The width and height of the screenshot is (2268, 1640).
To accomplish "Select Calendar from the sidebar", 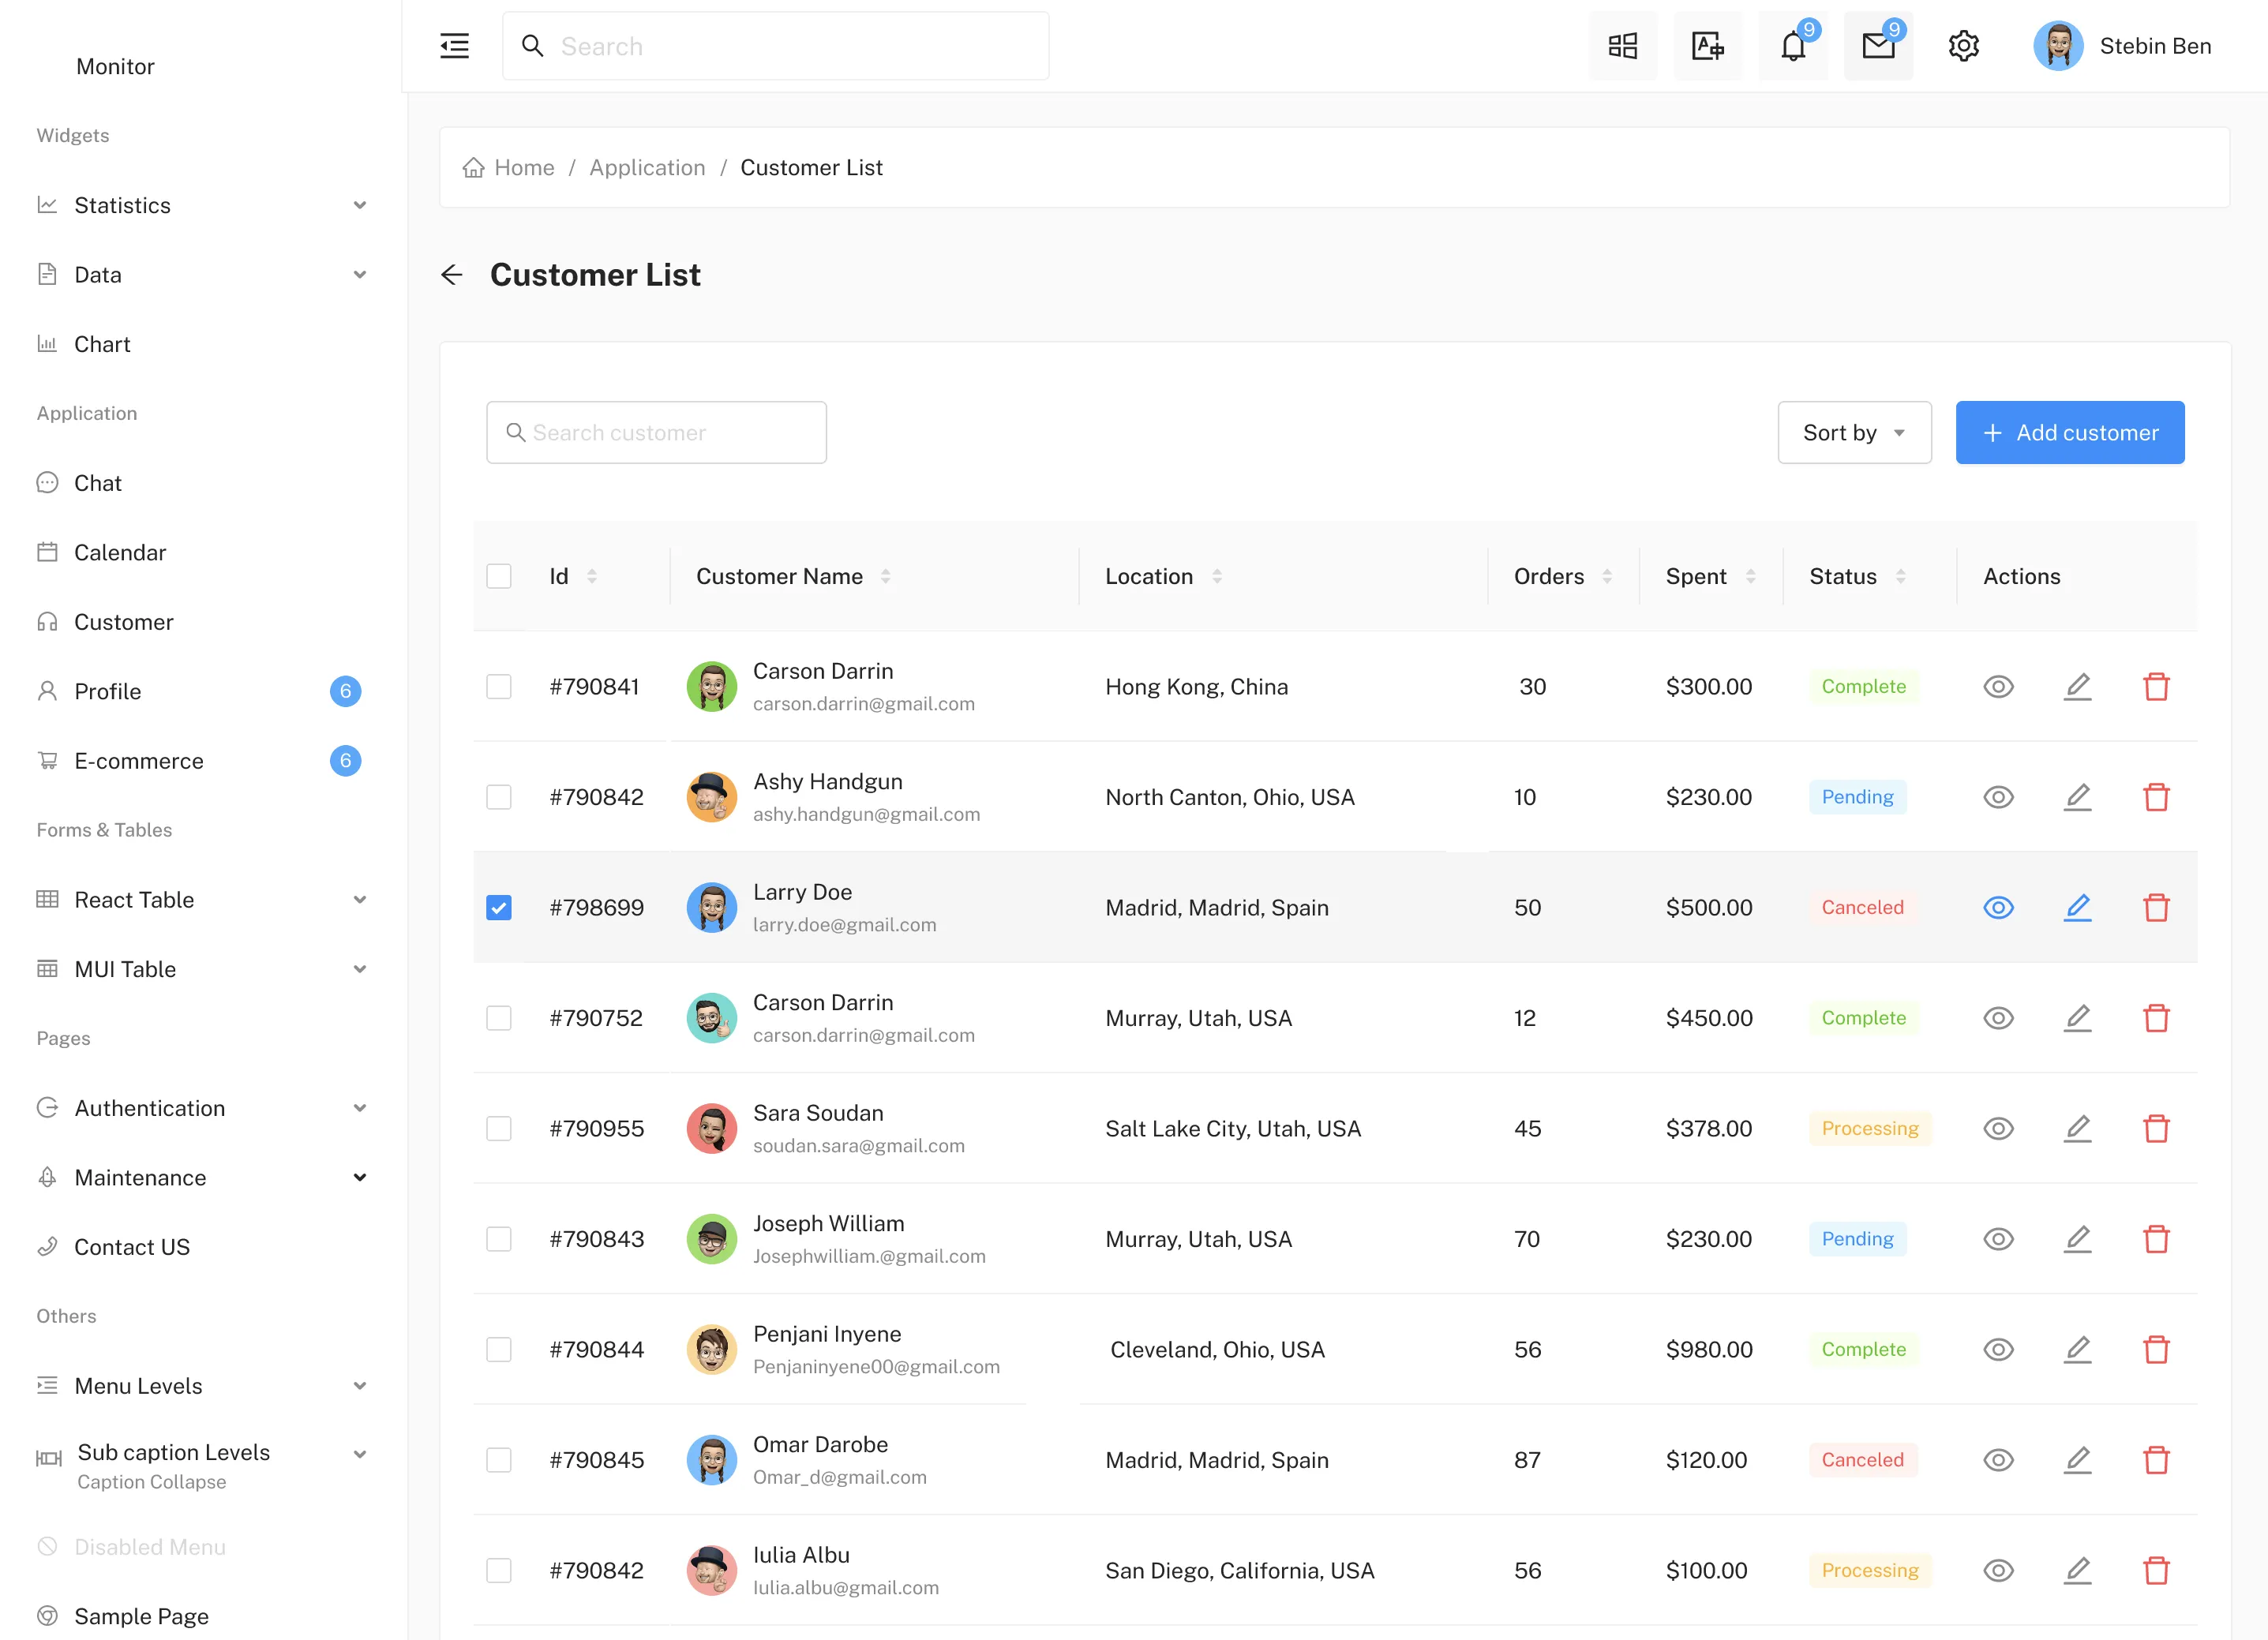I will click(120, 553).
